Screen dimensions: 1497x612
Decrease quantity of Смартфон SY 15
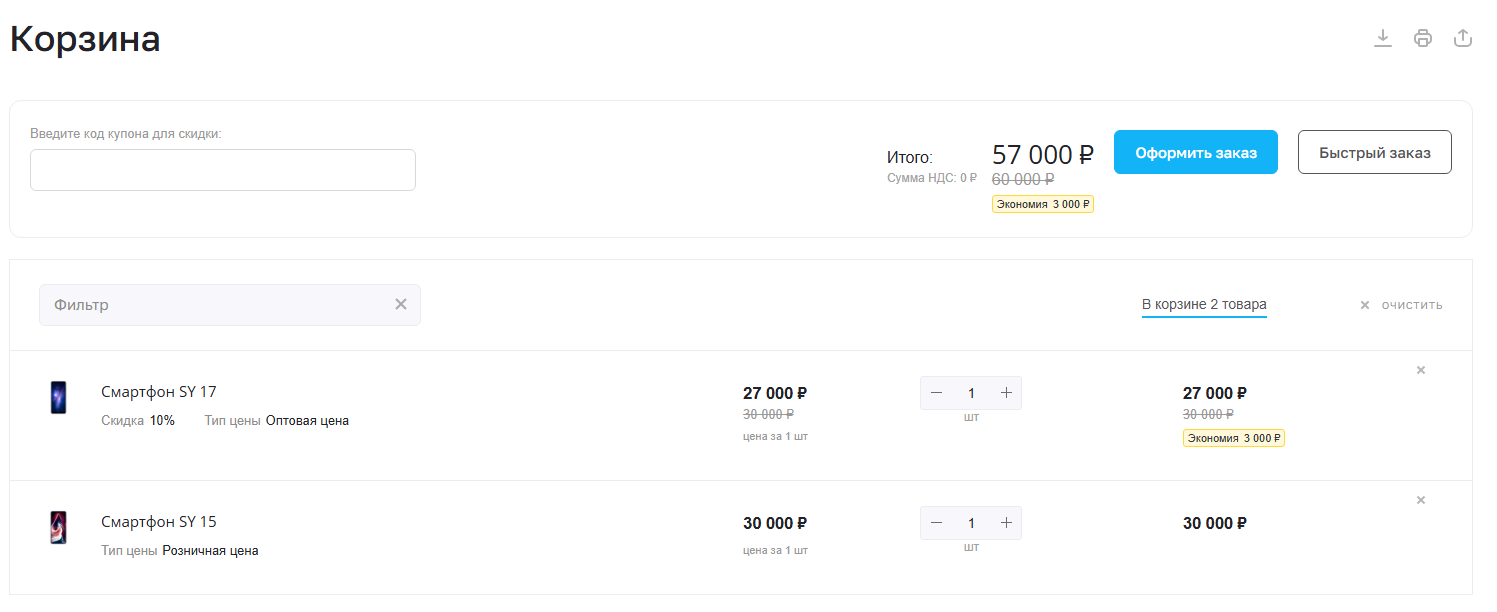(x=936, y=523)
